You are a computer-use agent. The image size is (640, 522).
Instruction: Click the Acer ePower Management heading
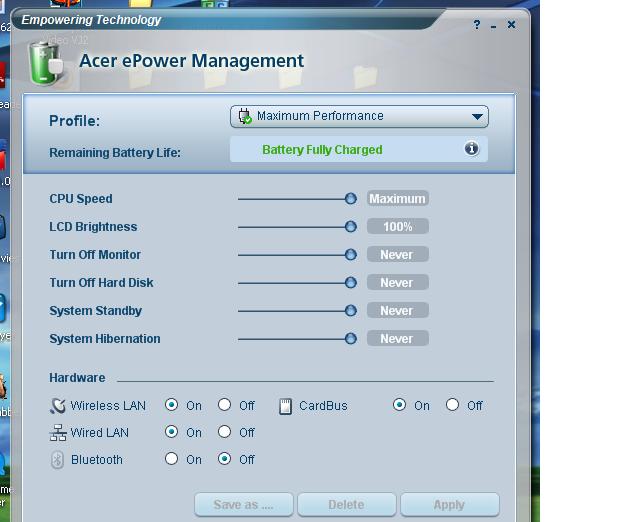[191, 61]
